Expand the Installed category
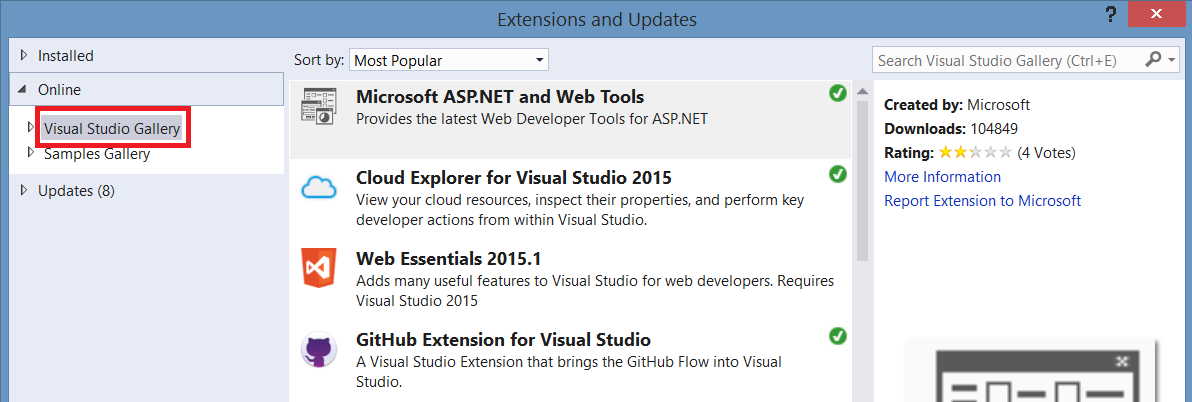The image size is (1192, 402). click(24, 56)
